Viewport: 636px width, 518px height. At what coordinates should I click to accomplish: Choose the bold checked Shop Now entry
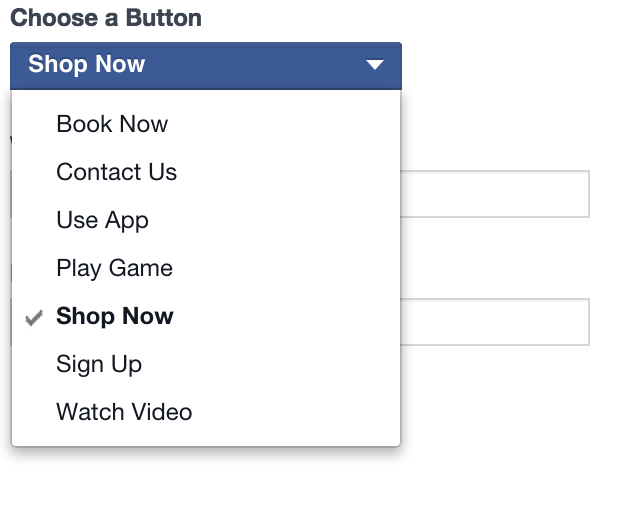click(206, 316)
